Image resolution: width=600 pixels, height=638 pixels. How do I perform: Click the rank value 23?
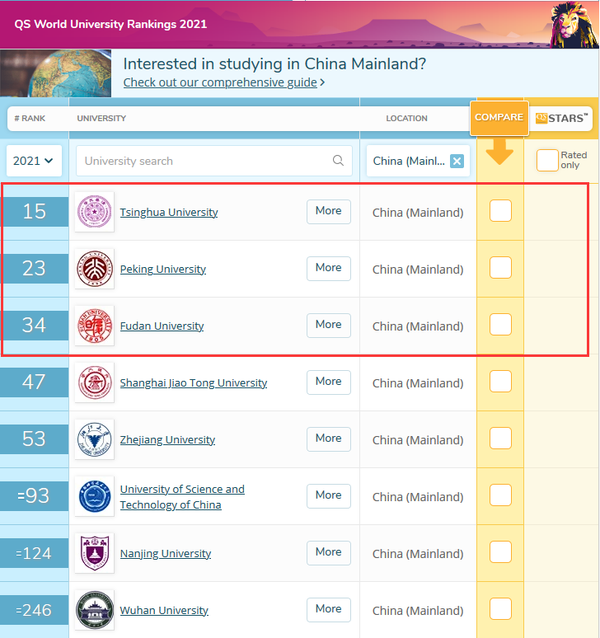(34, 269)
